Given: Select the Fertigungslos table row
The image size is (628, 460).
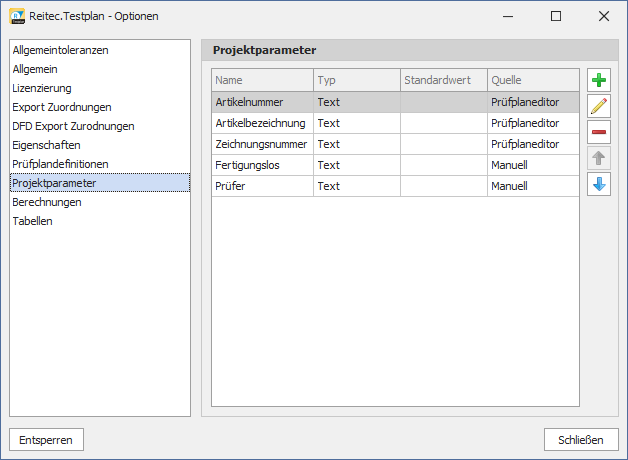Looking at the screenshot, I should 395,165.
